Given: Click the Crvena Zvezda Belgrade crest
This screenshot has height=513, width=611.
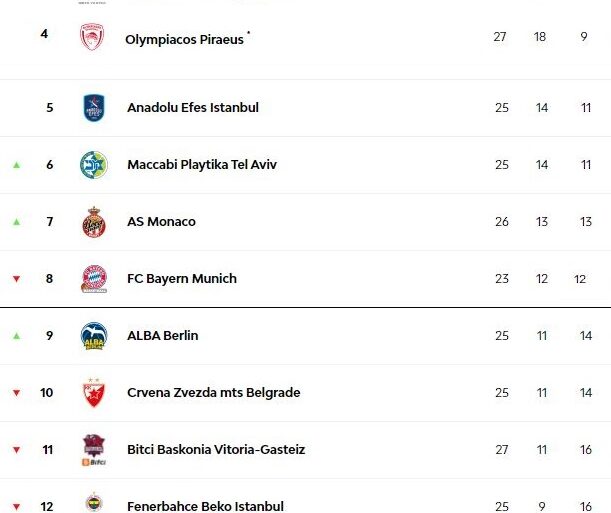Looking at the screenshot, I should (x=94, y=393).
